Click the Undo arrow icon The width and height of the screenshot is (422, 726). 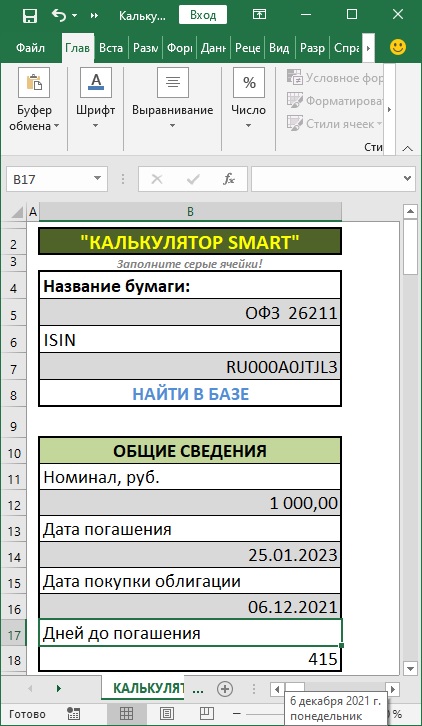point(59,15)
